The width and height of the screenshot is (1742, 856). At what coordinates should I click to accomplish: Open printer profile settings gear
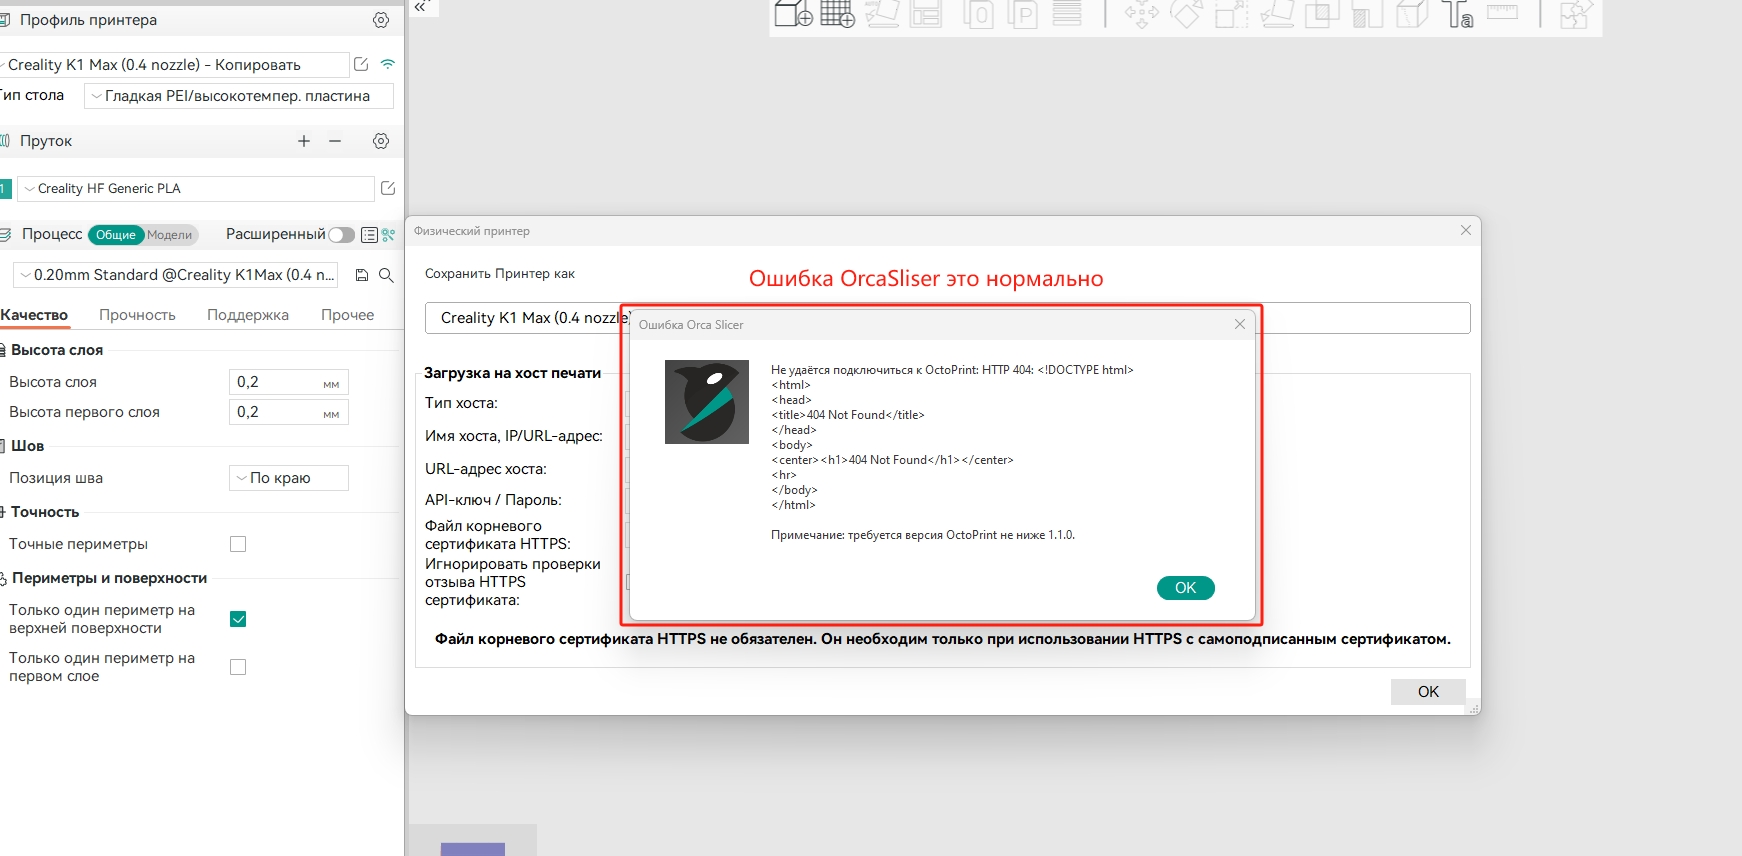point(381,20)
